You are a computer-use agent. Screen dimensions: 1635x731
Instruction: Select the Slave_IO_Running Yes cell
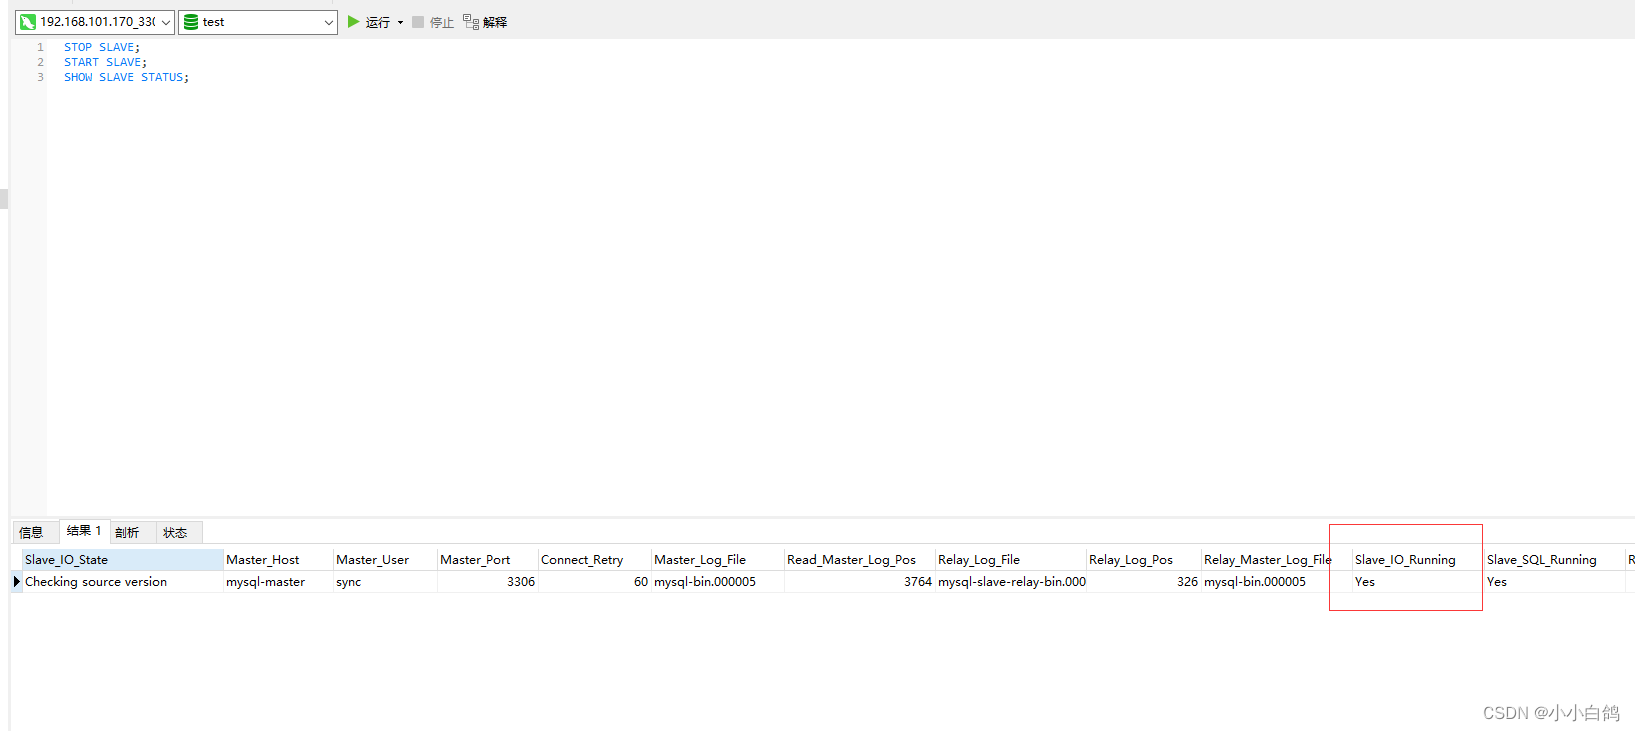[x=1418, y=582]
